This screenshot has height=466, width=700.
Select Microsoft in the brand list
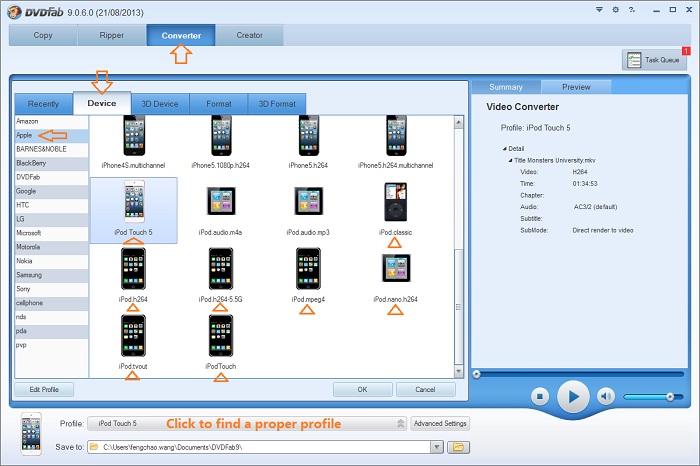pyautogui.click(x=51, y=233)
